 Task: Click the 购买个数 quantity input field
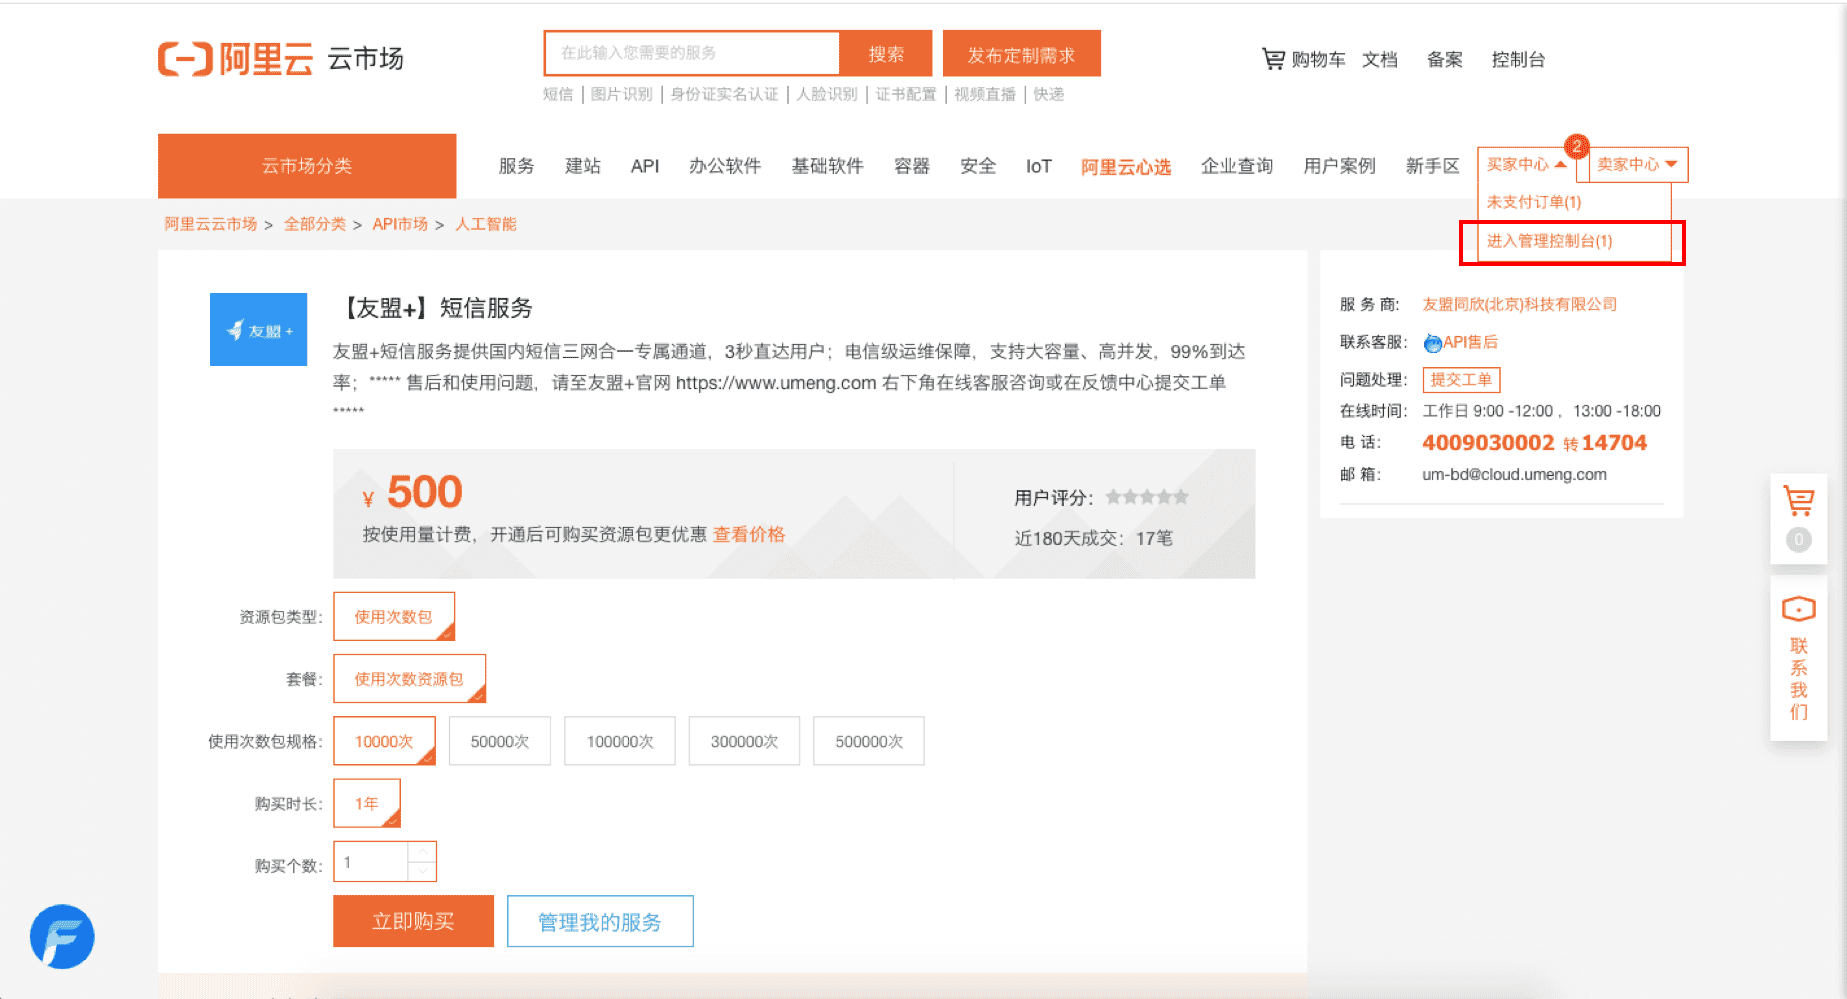371,862
